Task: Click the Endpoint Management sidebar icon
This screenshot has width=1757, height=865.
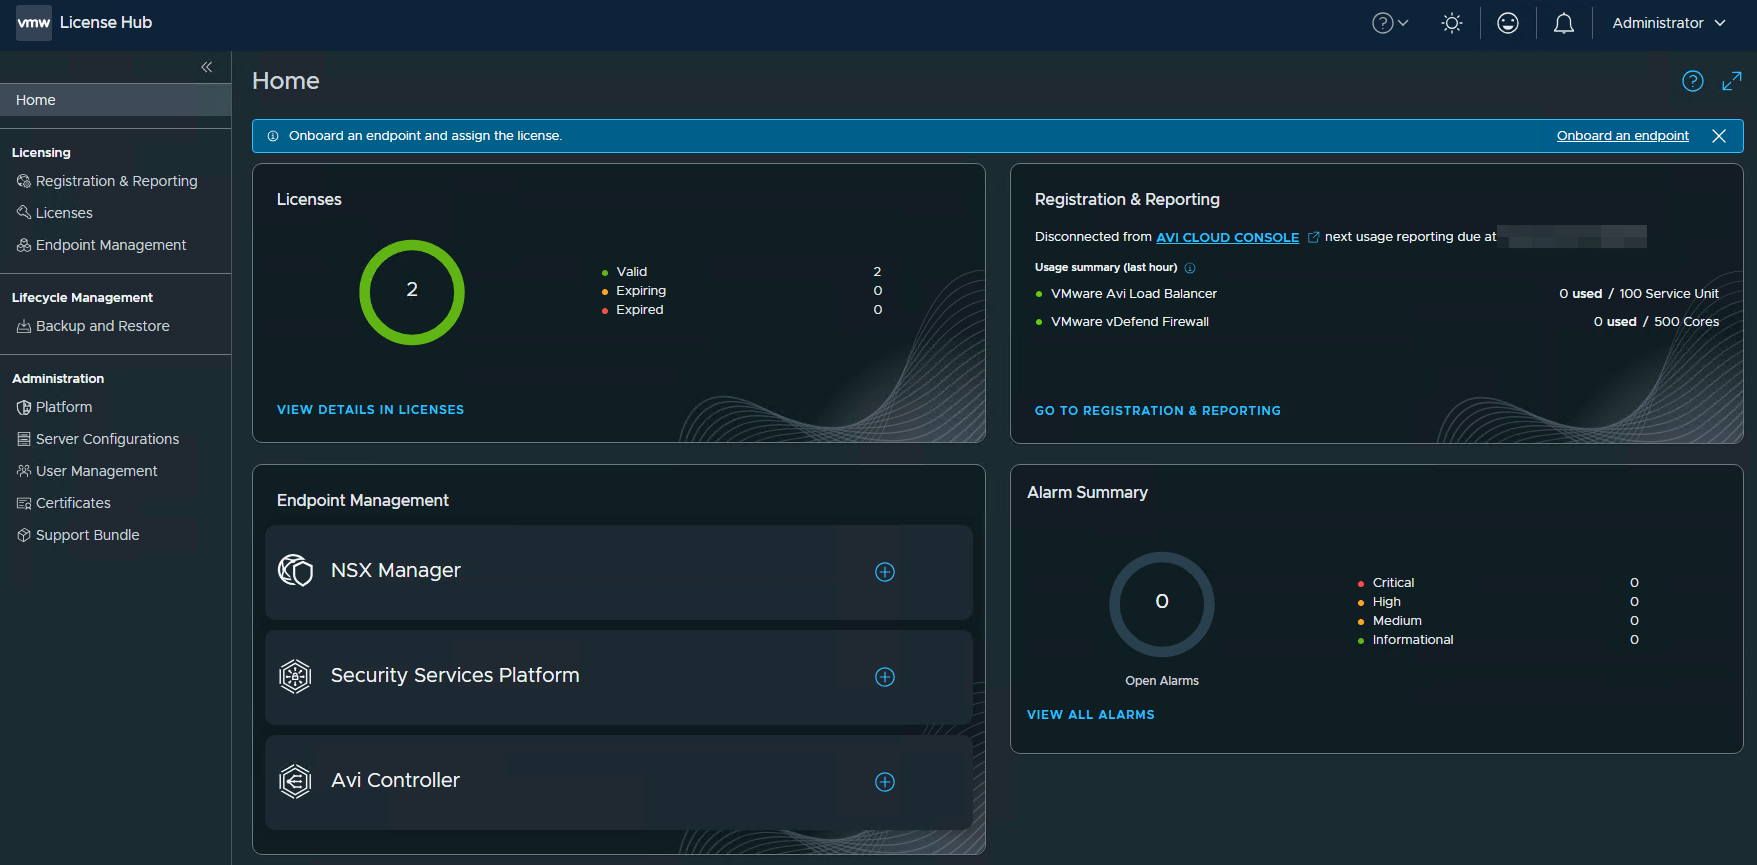Action: pyautogui.click(x=24, y=245)
